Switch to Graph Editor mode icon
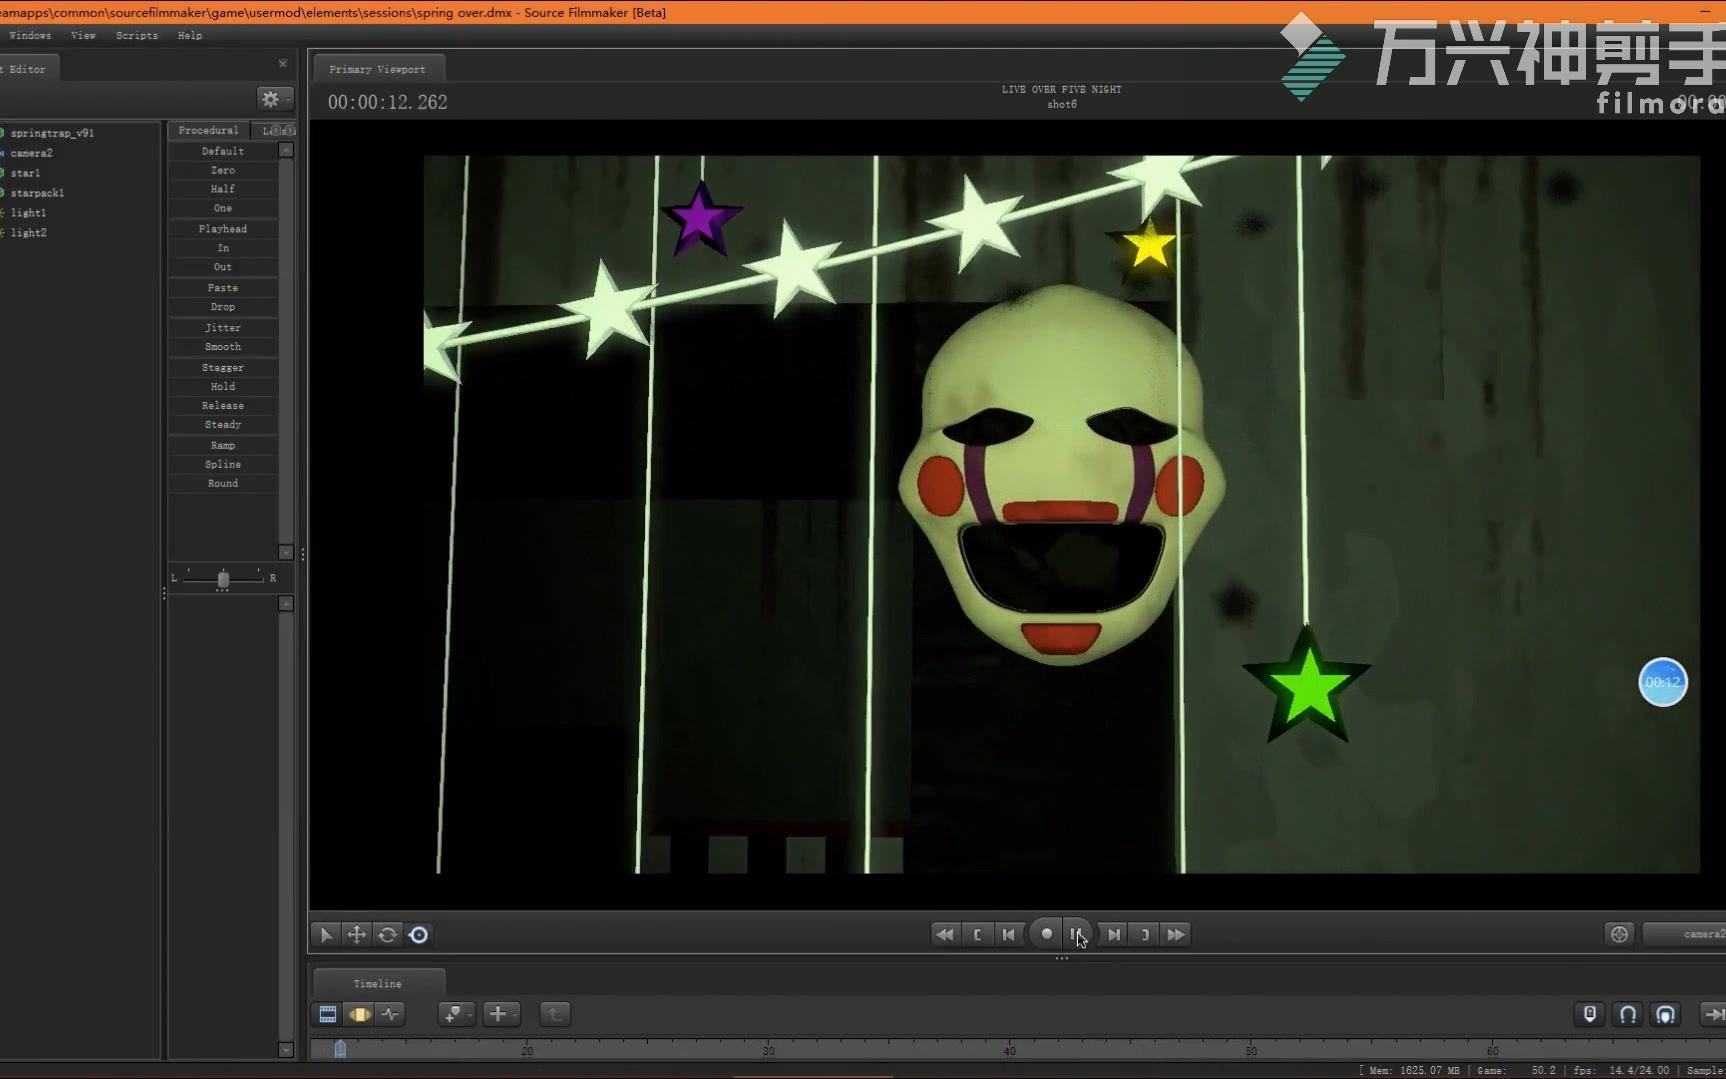This screenshot has width=1726, height=1079. click(x=390, y=1014)
